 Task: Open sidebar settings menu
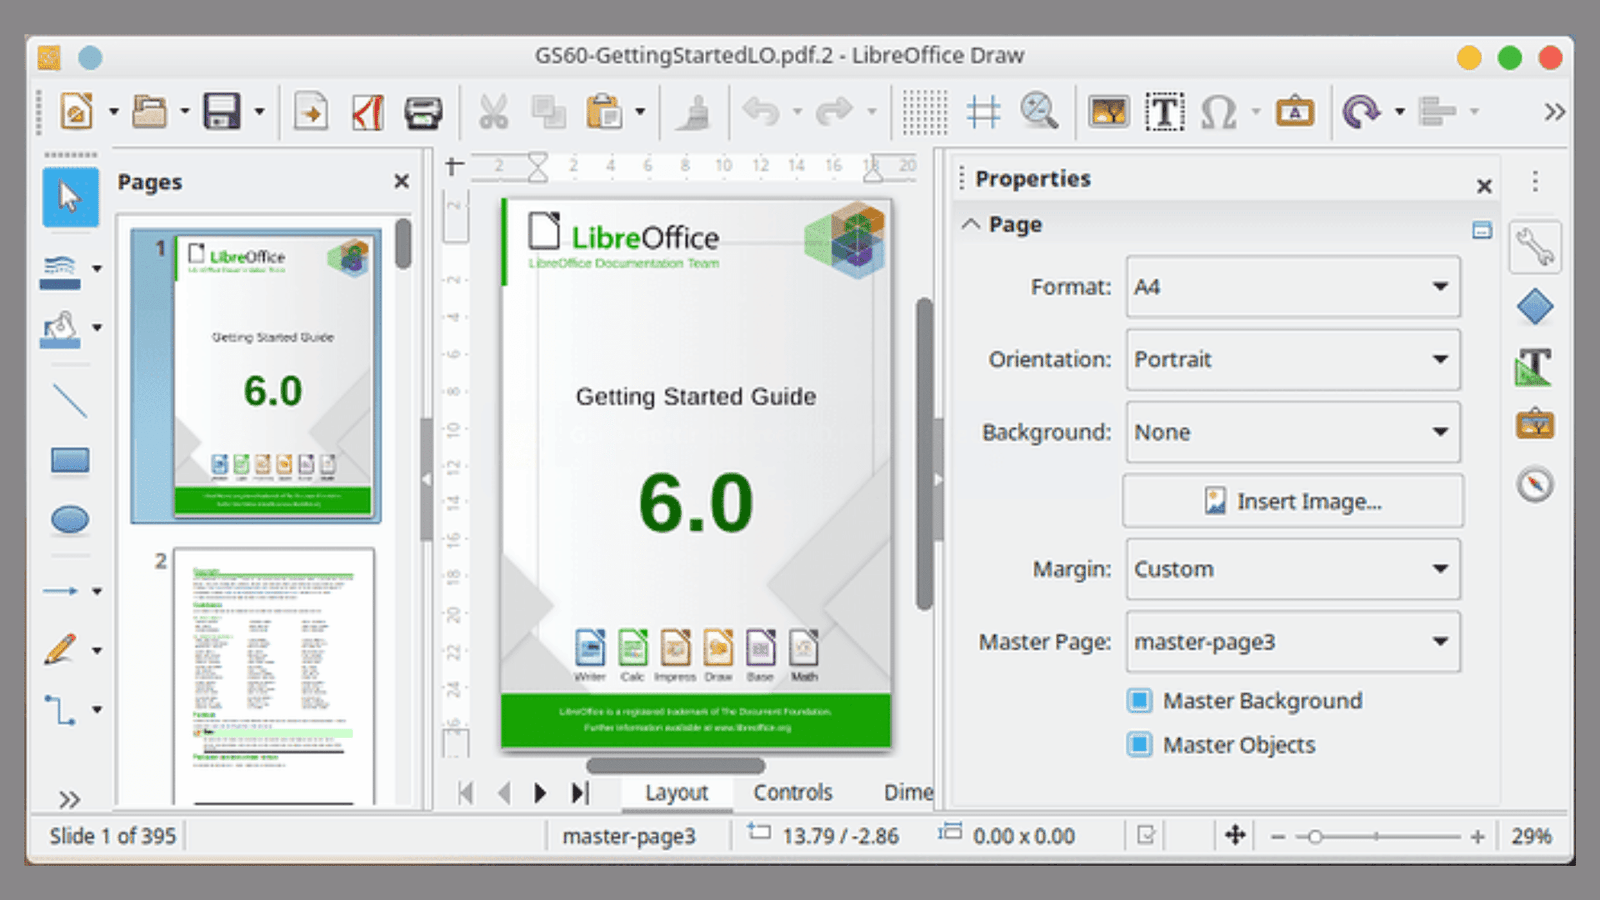(x=1535, y=181)
